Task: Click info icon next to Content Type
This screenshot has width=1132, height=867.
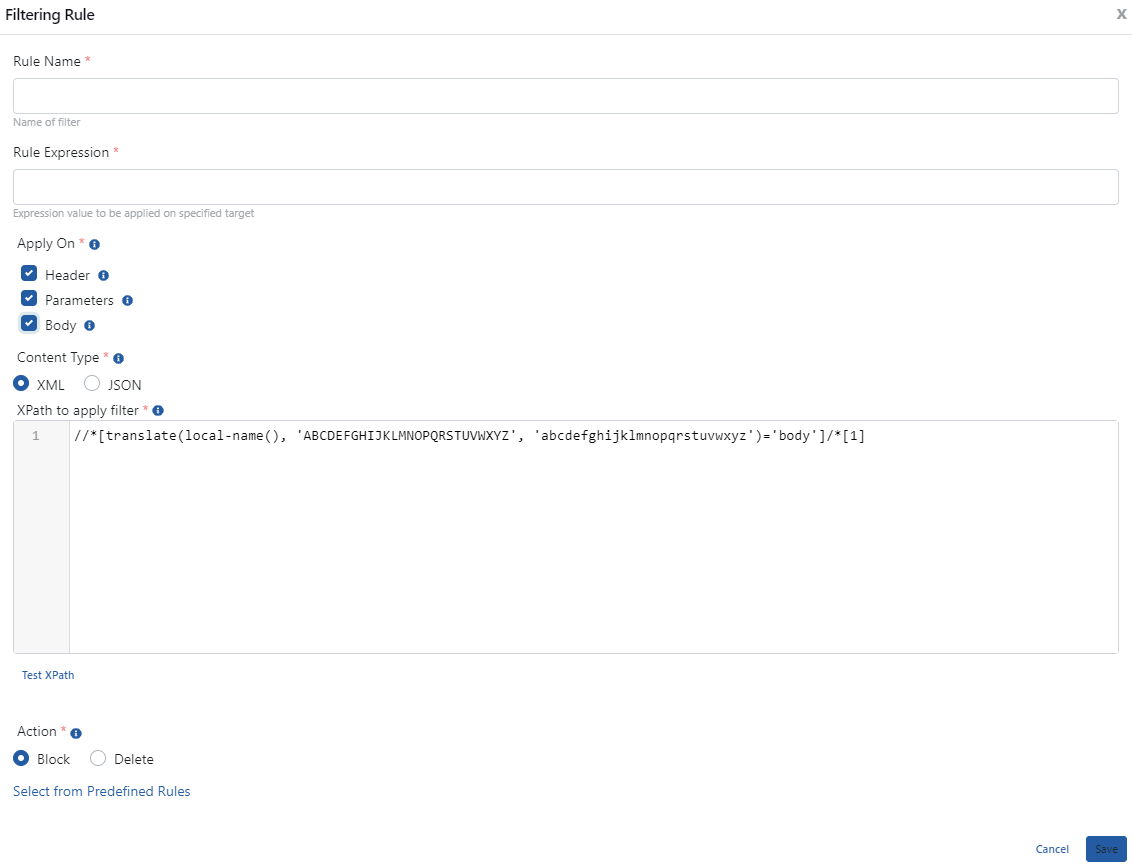Action: pos(118,358)
